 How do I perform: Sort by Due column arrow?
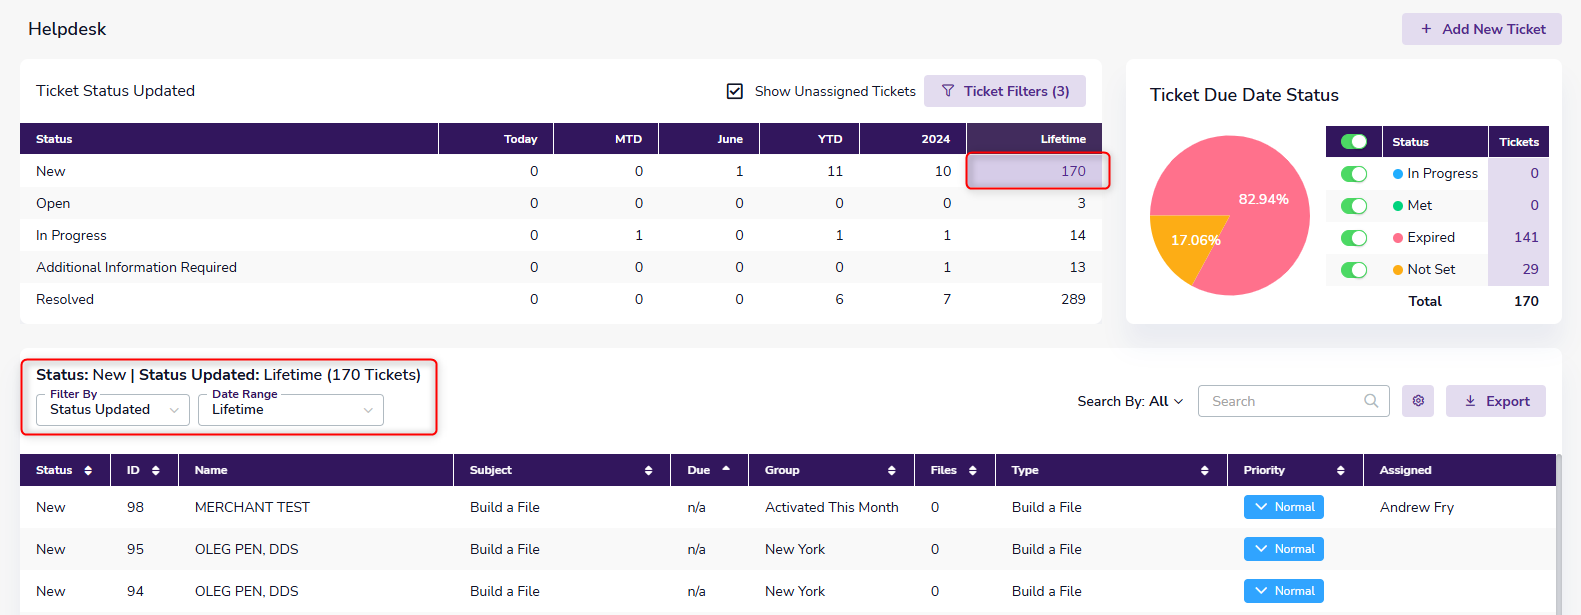[x=726, y=469]
